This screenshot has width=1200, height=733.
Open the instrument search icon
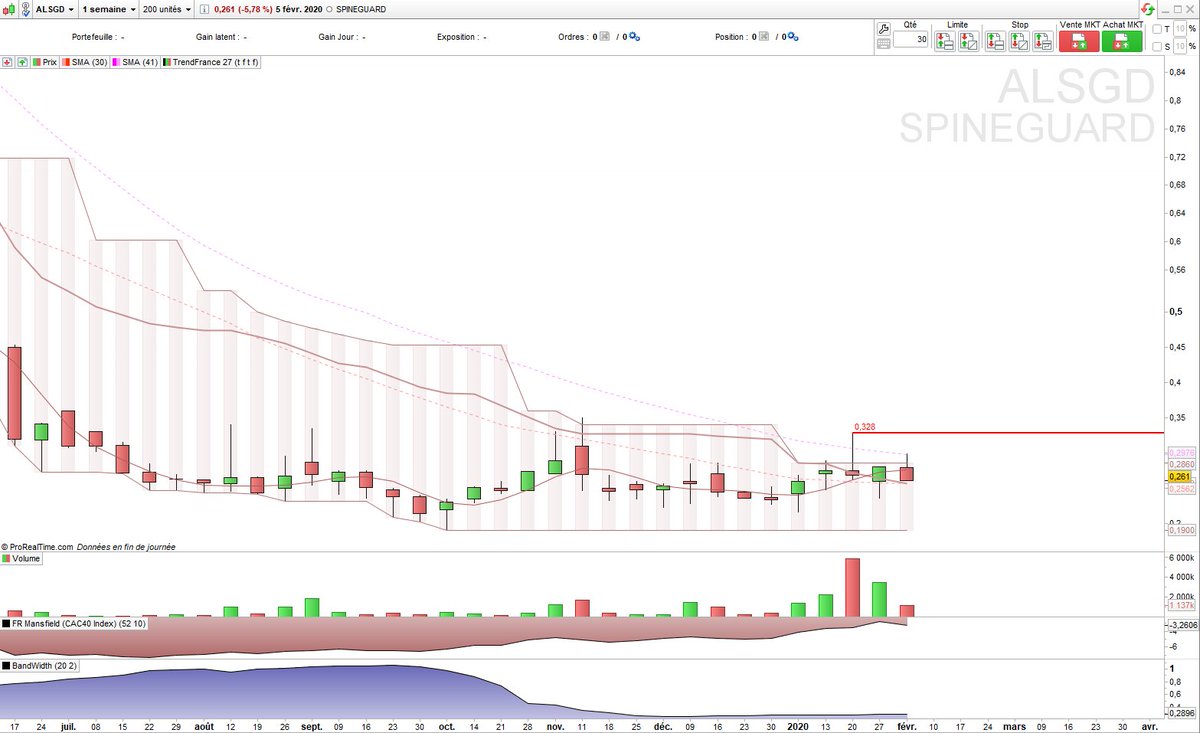click(x=25, y=9)
